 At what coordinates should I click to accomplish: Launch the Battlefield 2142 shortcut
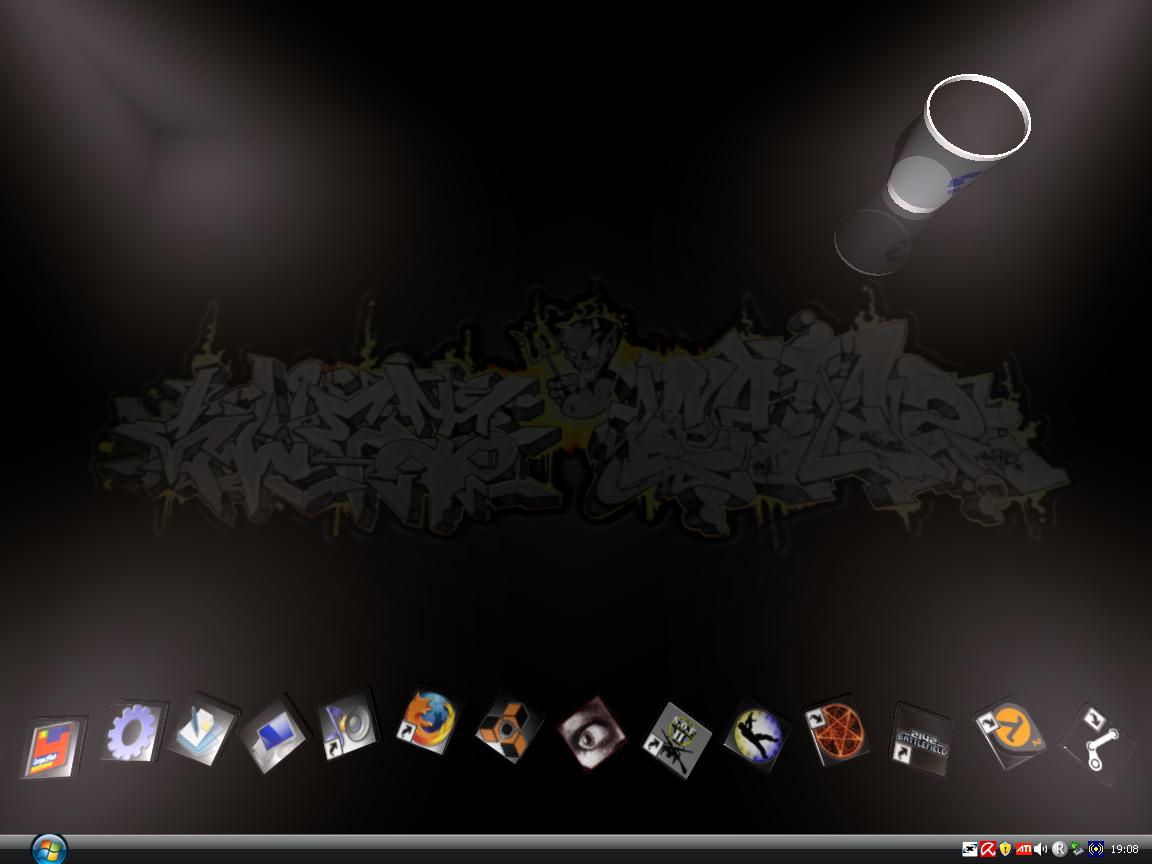click(x=921, y=739)
